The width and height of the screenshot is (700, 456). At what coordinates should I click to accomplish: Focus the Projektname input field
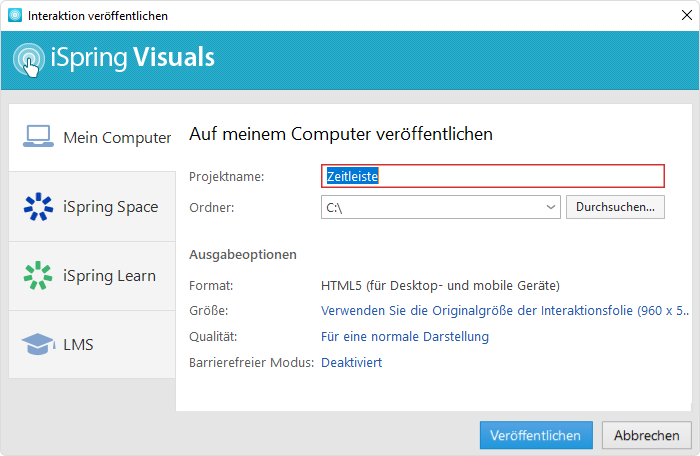[493, 176]
